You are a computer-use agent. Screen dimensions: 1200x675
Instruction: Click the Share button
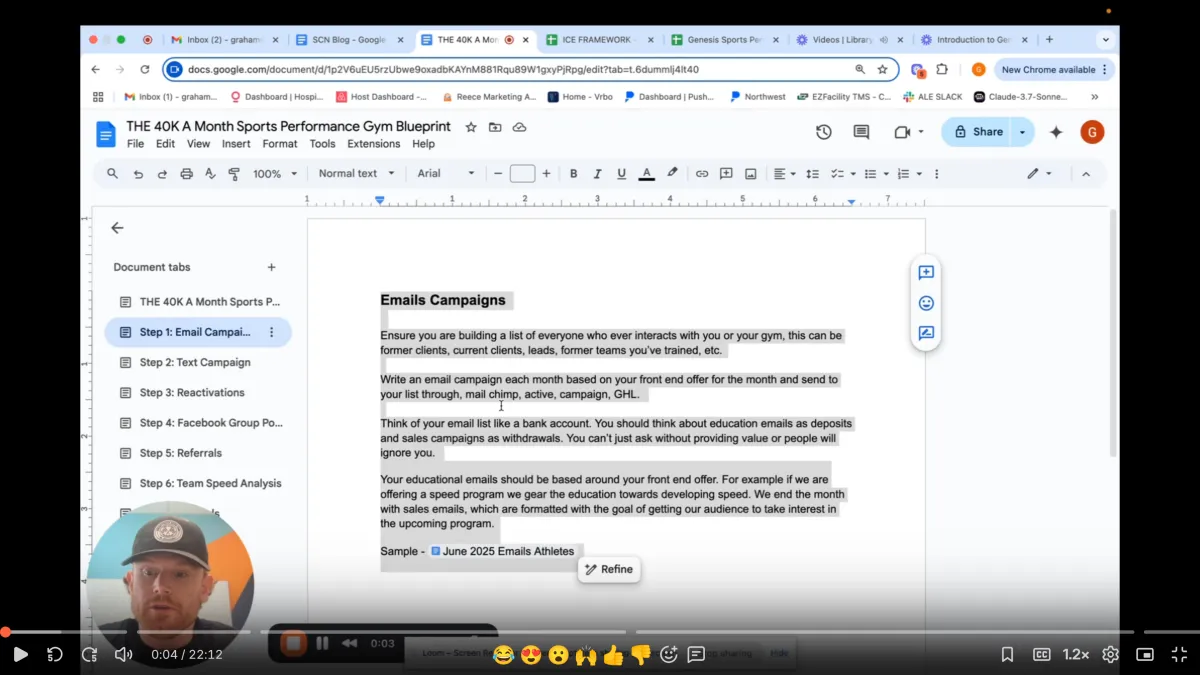coord(978,132)
